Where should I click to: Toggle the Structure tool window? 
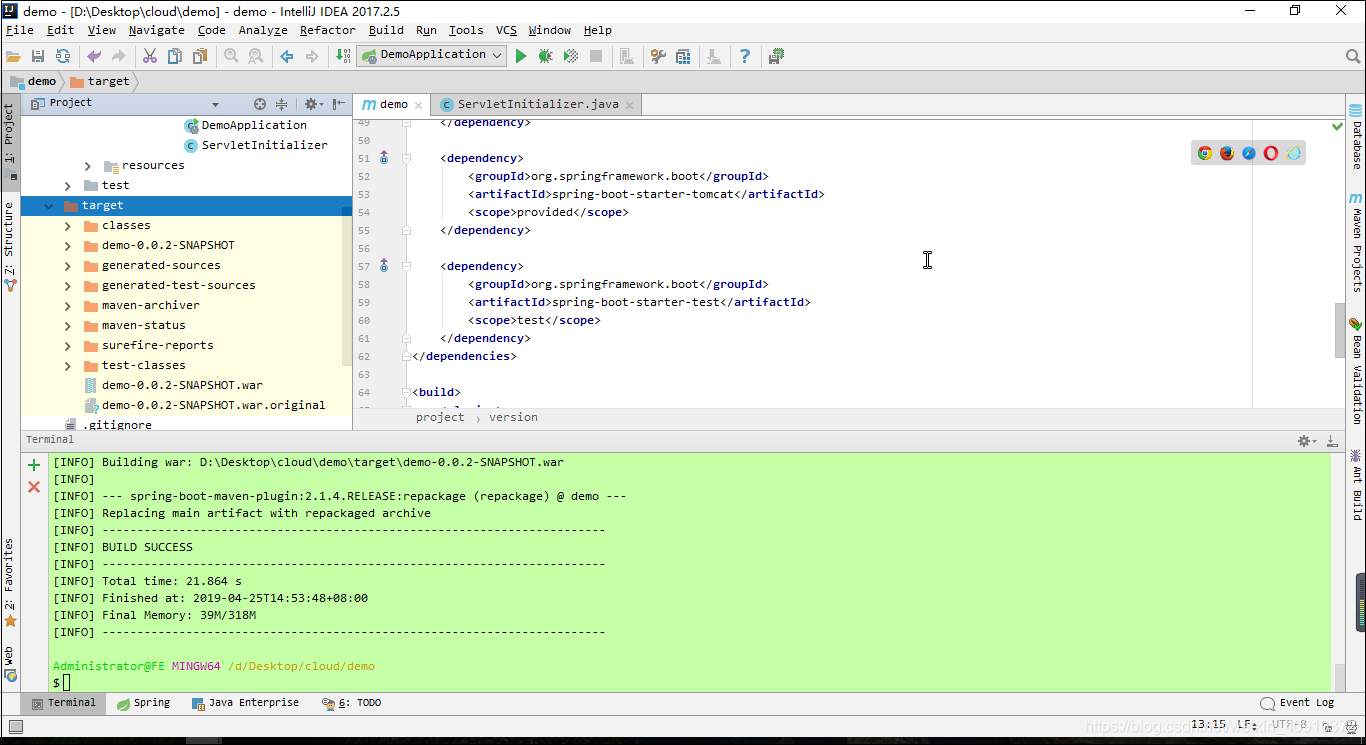9,246
